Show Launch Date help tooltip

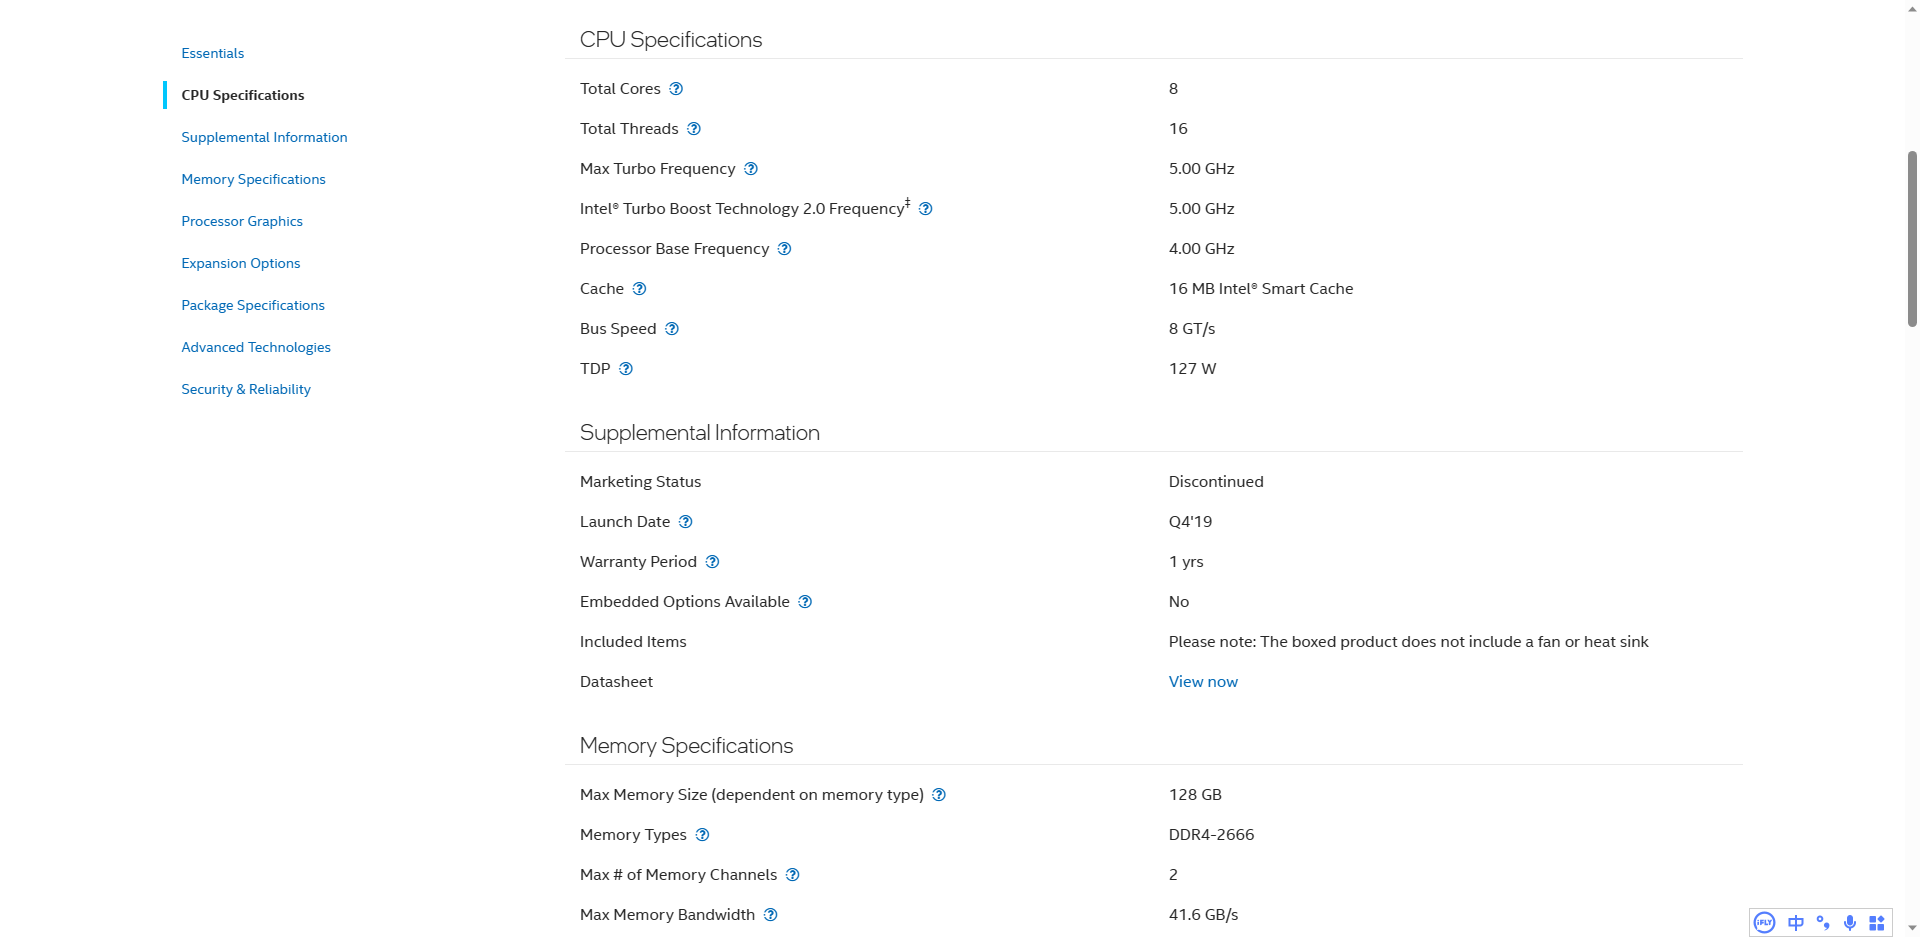point(686,522)
